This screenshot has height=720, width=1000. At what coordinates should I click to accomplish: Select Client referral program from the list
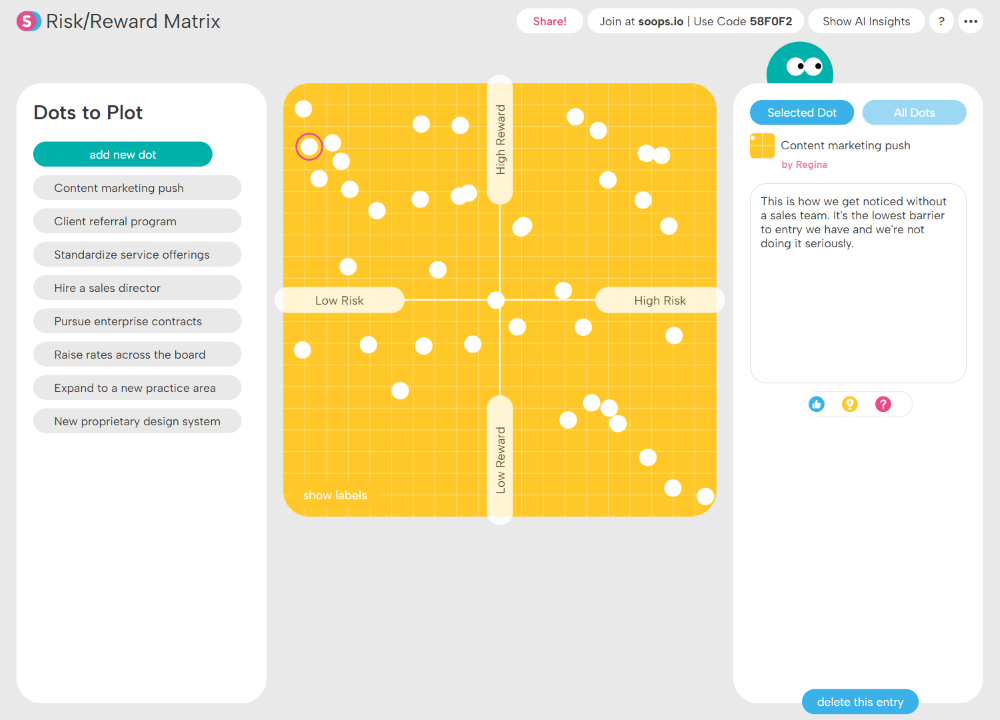(x=137, y=220)
